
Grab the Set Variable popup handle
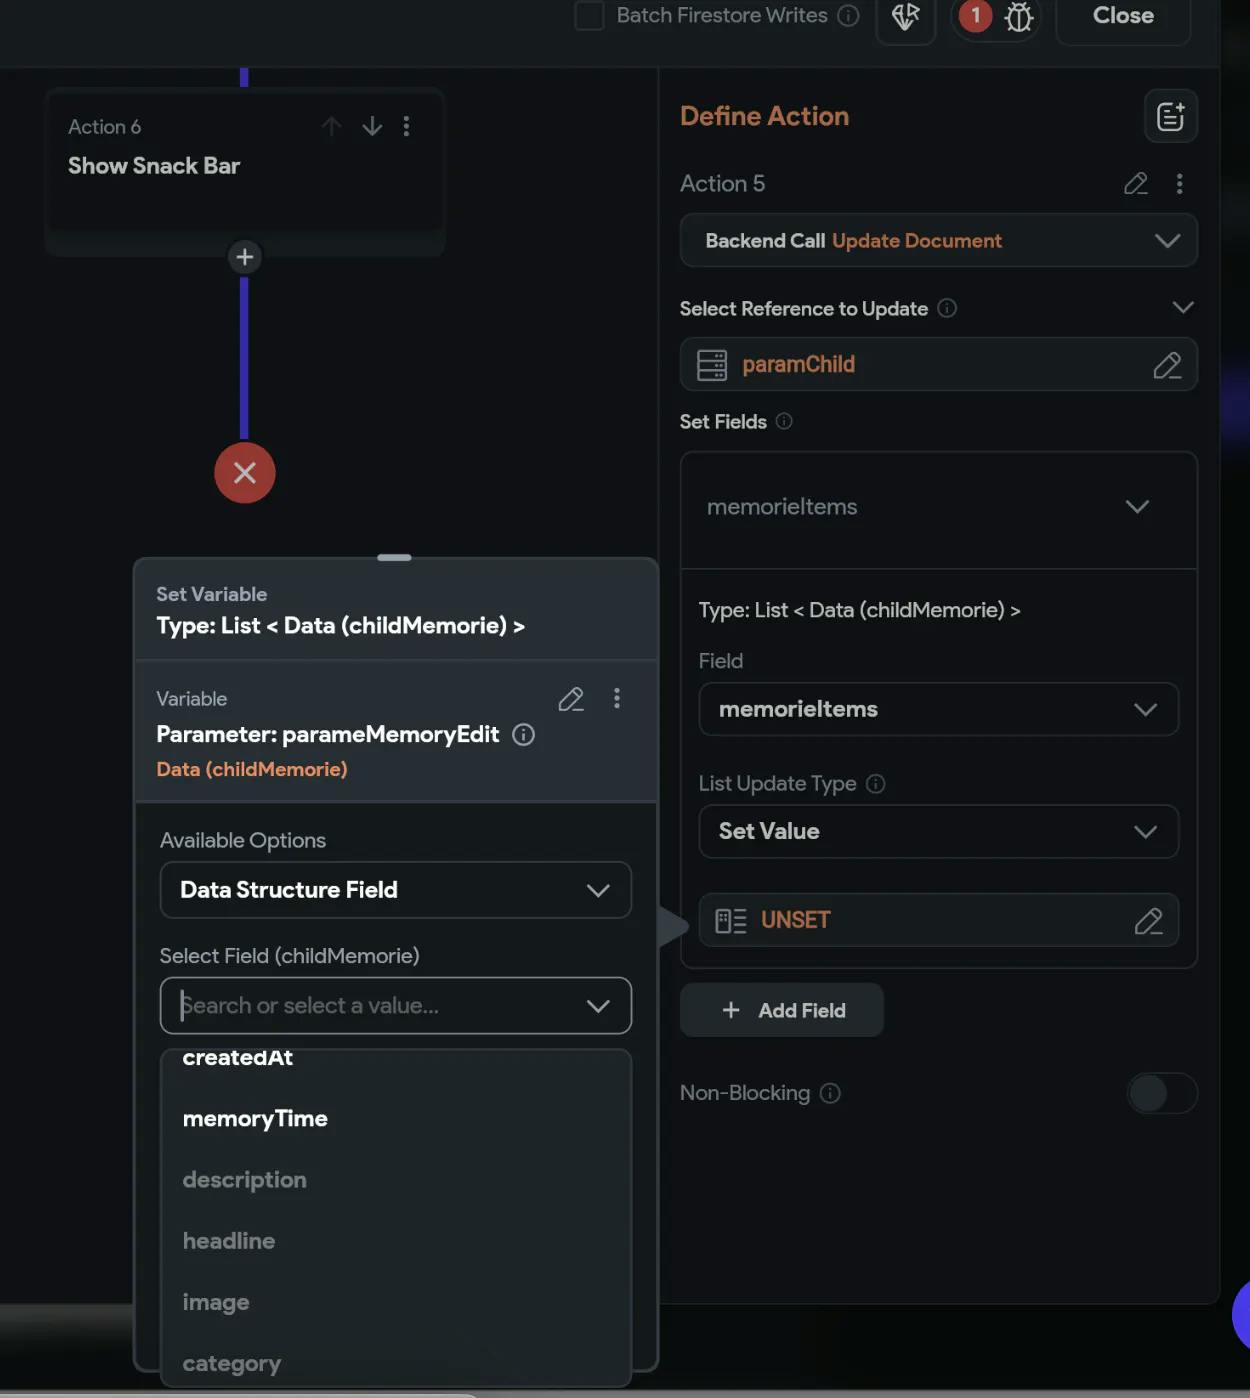pyautogui.click(x=394, y=557)
